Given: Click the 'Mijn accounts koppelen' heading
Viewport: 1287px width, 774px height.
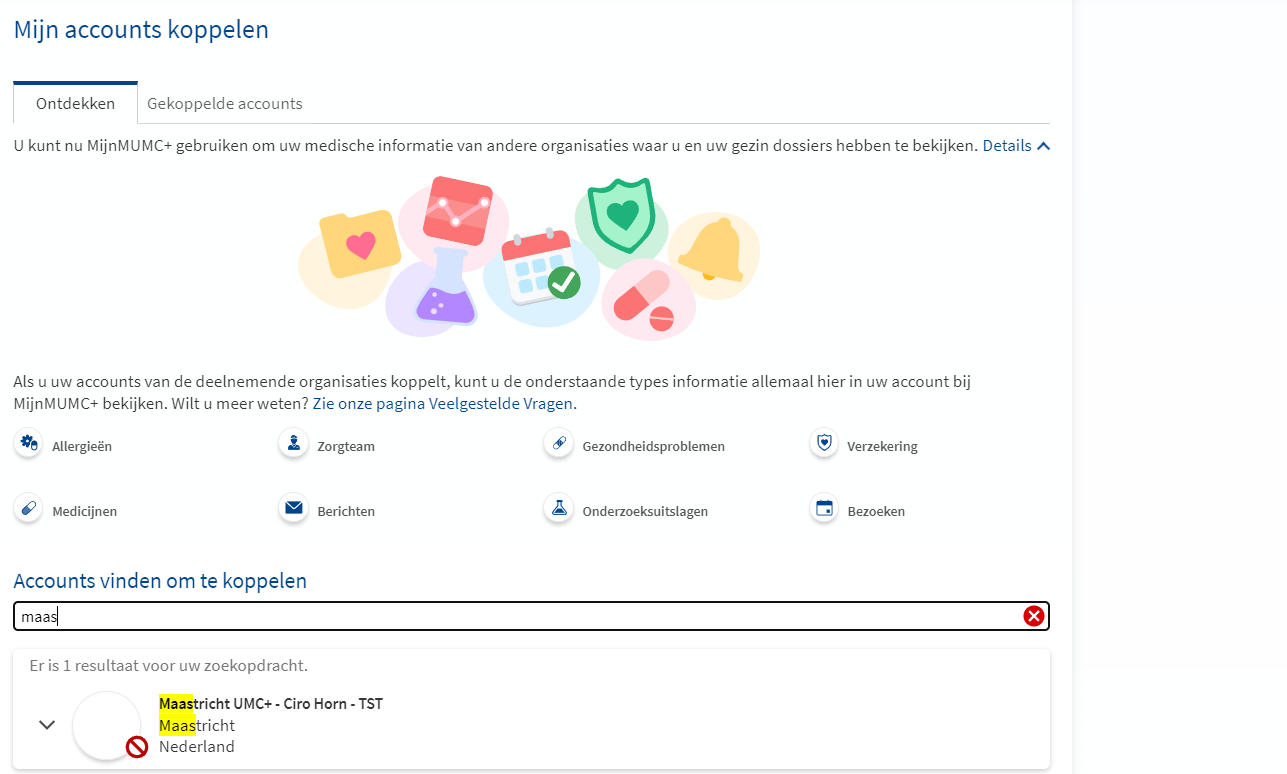Looking at the screenshot, I should 141,30.
